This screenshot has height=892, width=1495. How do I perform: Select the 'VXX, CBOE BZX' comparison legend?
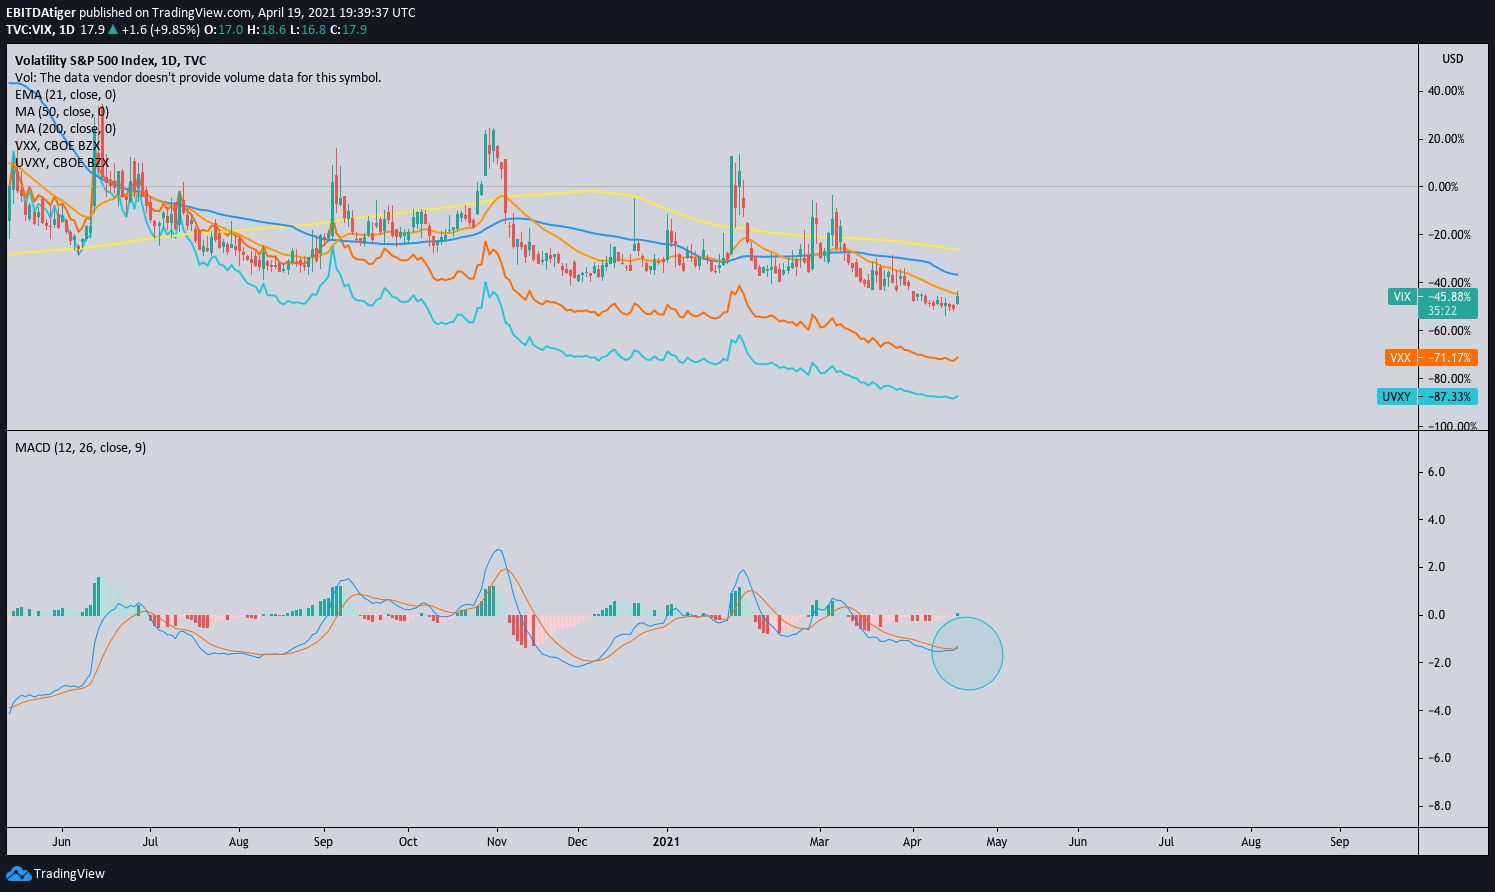point(58,146)
